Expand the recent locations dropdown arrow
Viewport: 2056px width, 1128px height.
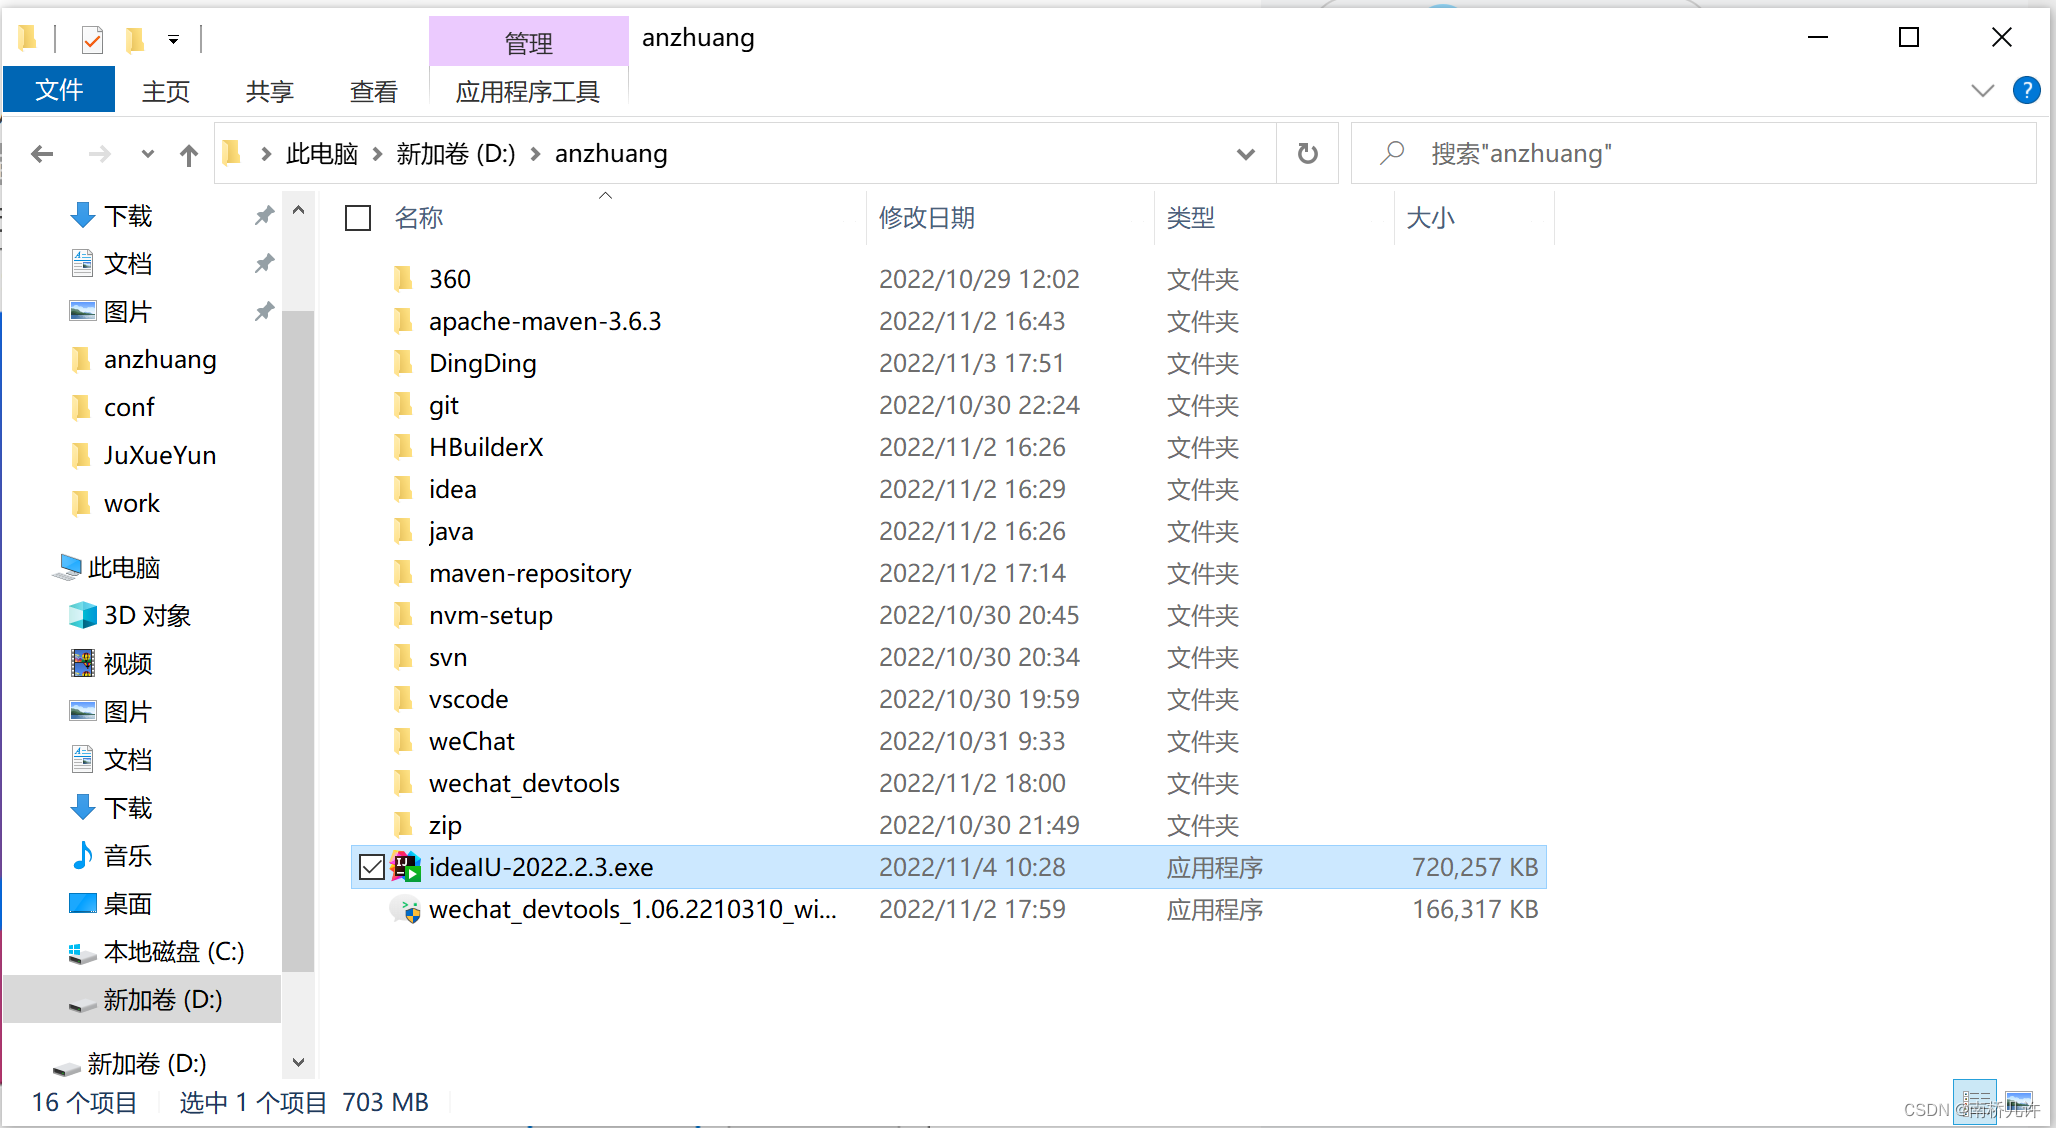[x=148, y=154]
